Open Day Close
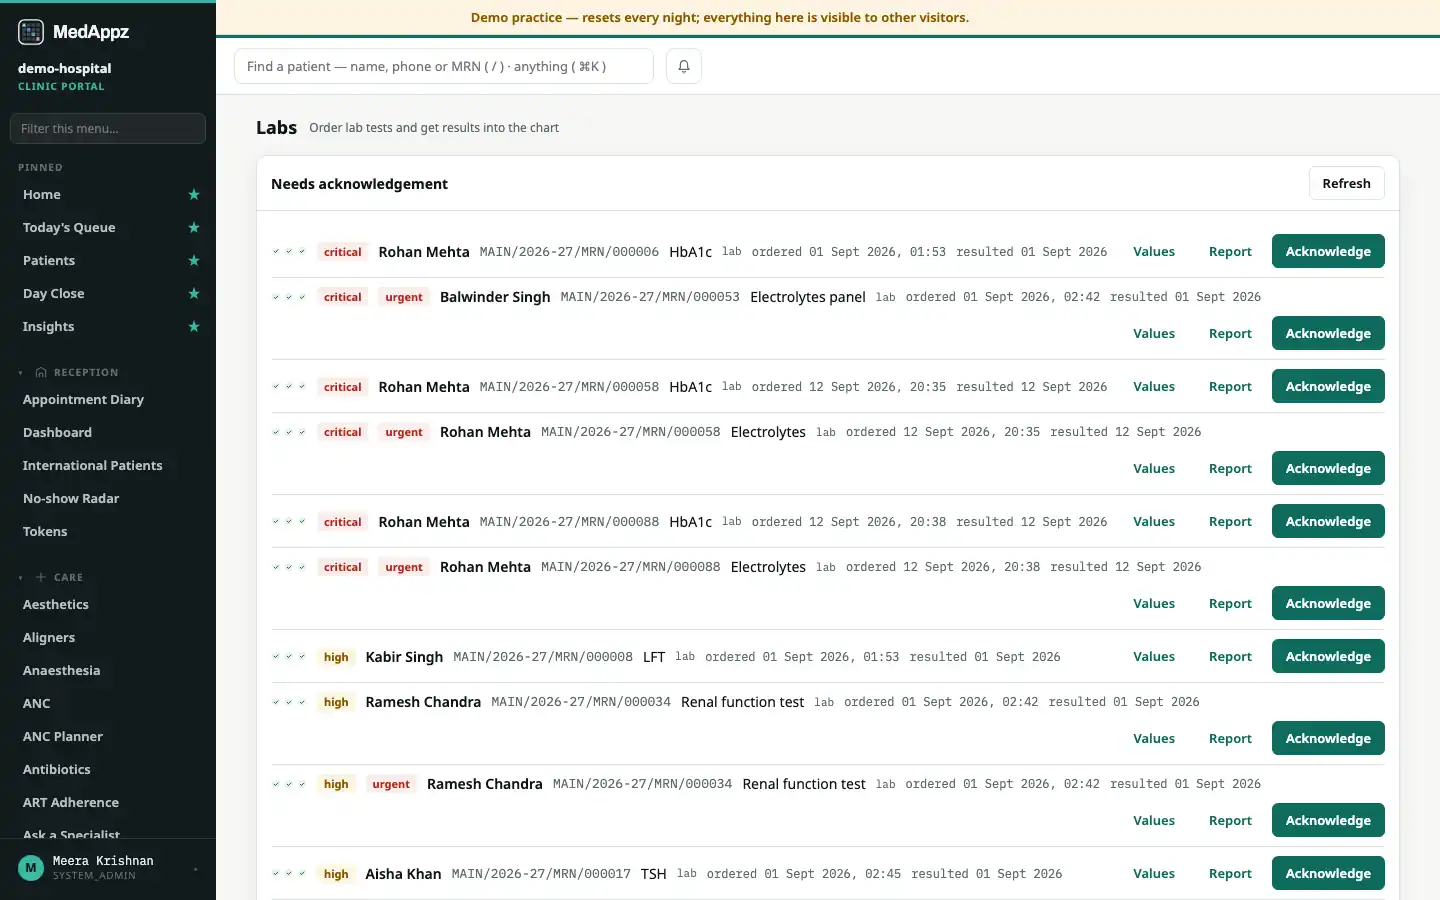 (x=54, y=294)
